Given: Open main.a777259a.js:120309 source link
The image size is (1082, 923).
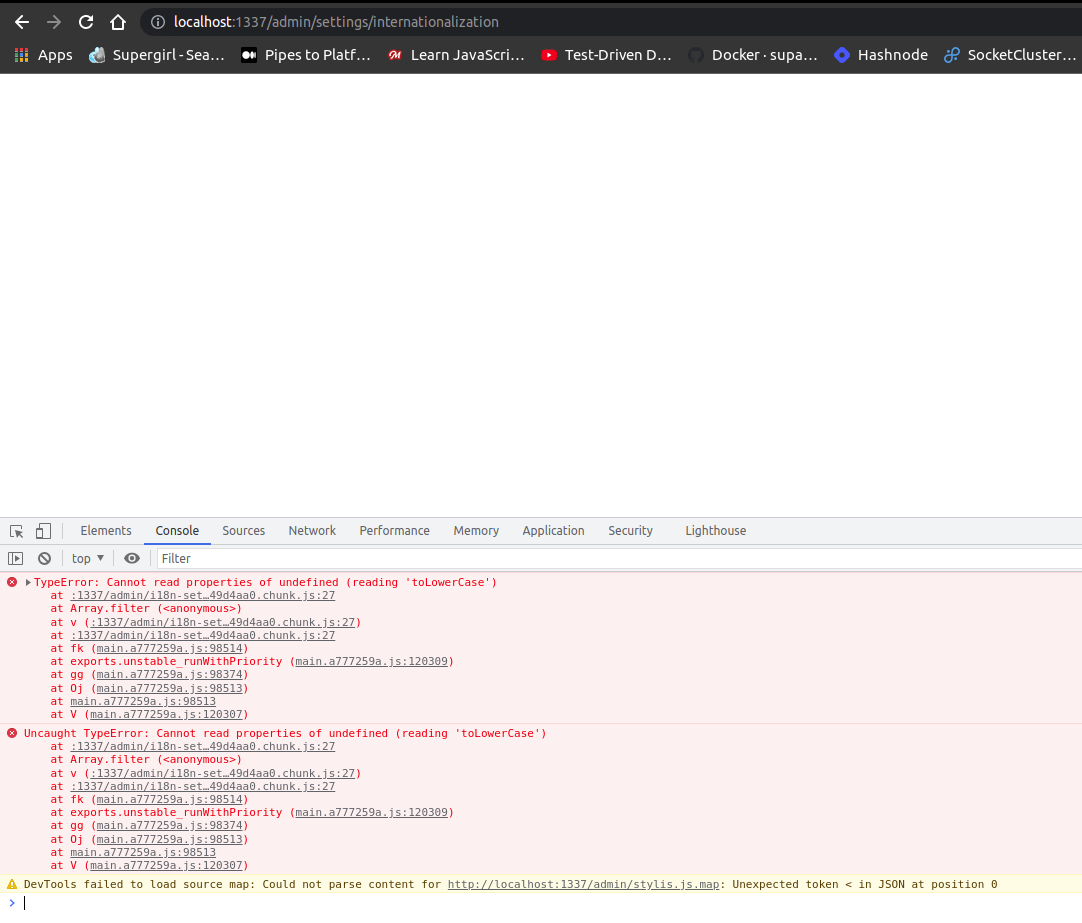Looking at the screenshot, I should 372,661.
